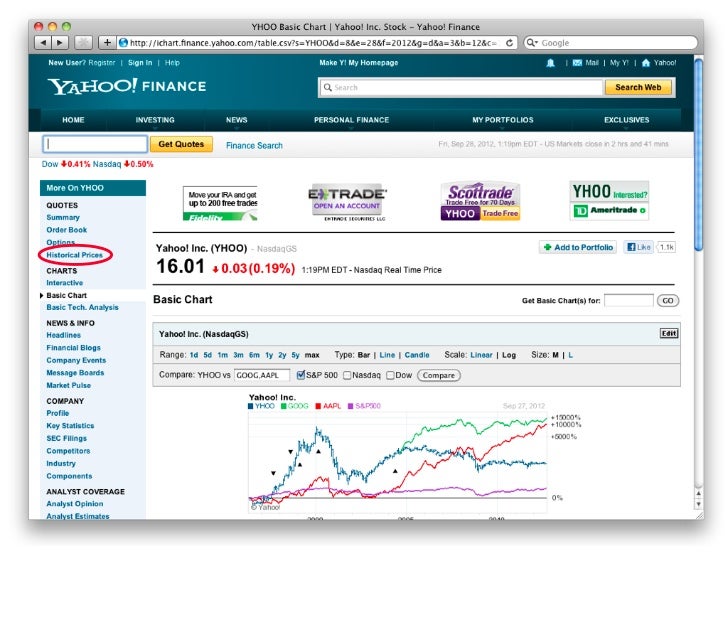Click the GO button for basic charts
Screen dimensions: 728x636
(x=668, y=300)
